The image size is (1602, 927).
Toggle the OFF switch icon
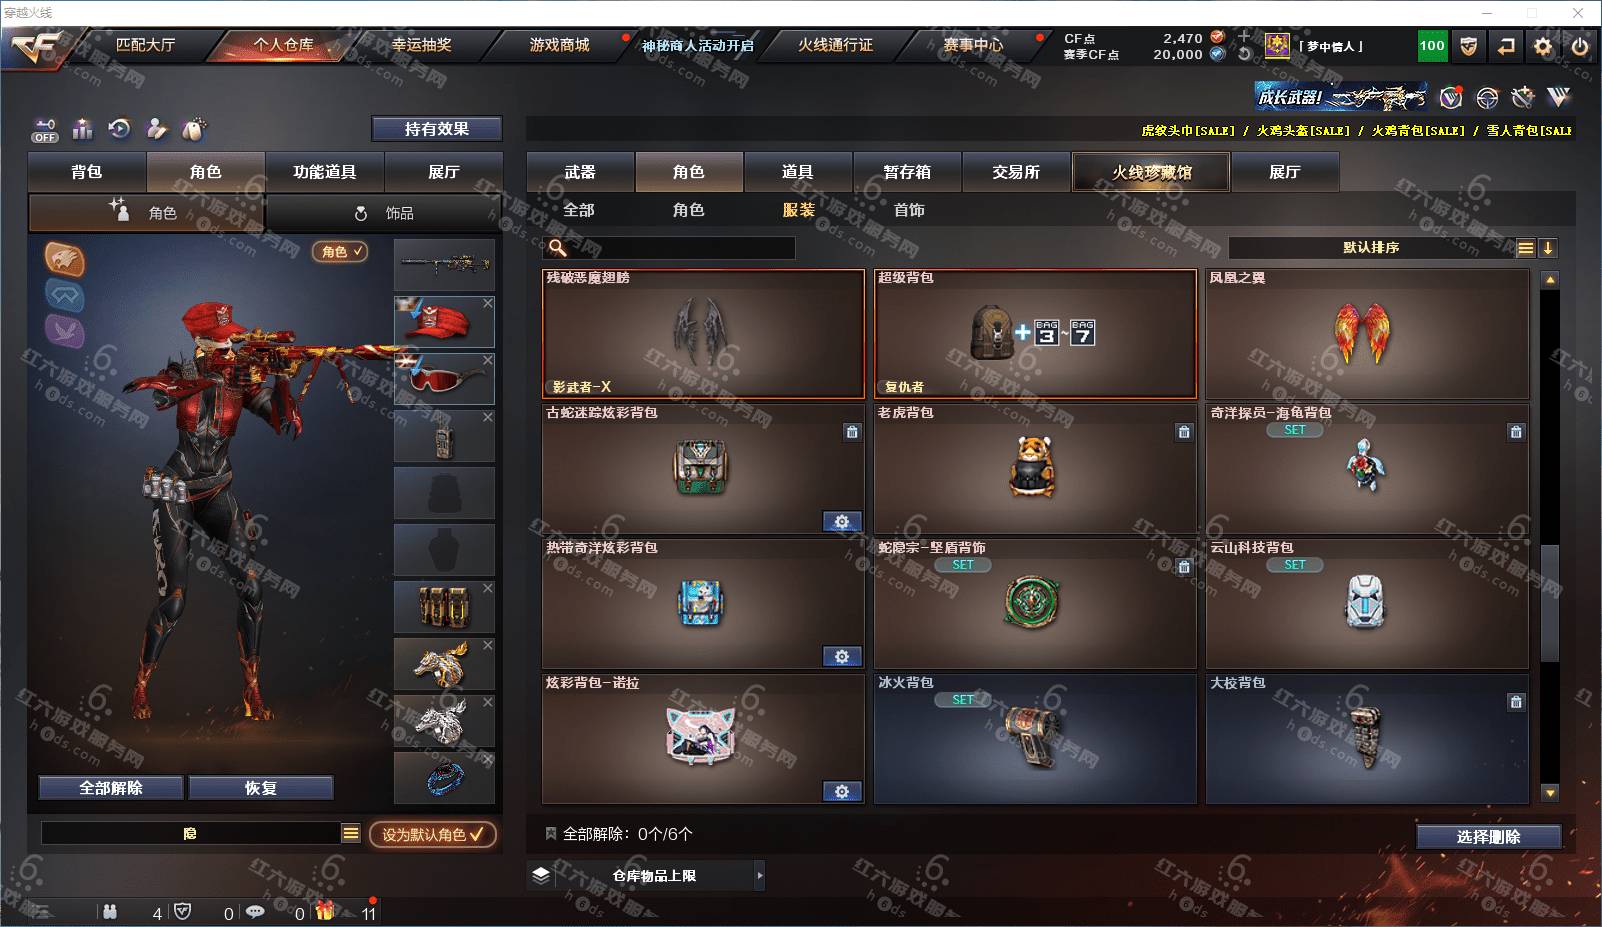pyautogui.click(x=45, y=130)
